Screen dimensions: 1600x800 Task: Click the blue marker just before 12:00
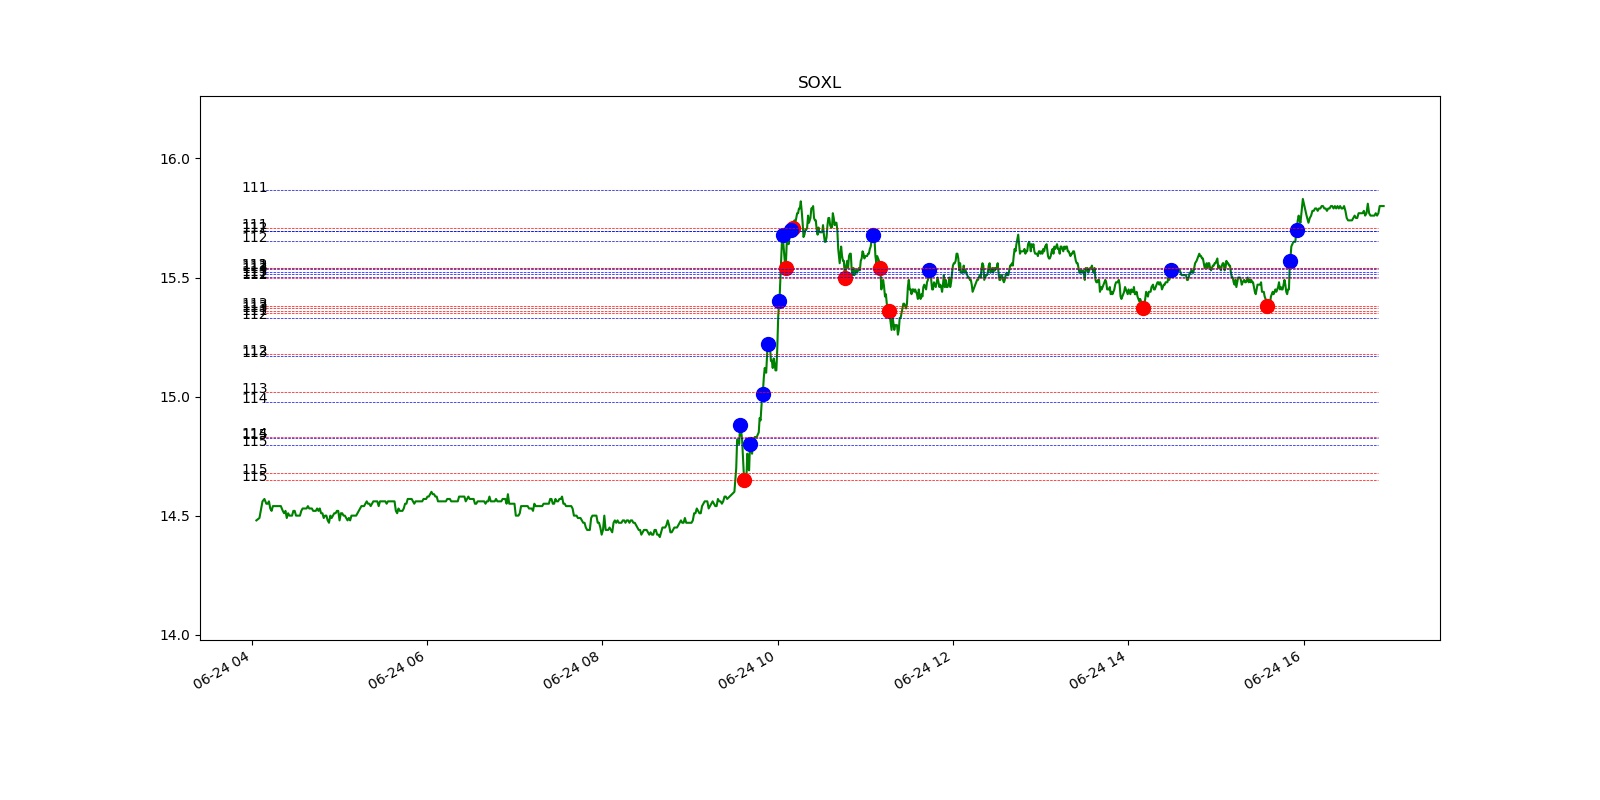point(929,270)
